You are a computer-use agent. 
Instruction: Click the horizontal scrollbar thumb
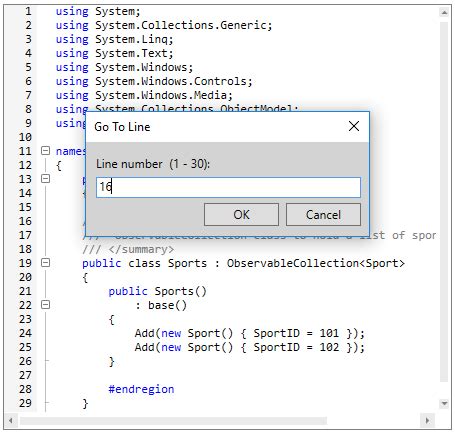(x=173, y=420)
